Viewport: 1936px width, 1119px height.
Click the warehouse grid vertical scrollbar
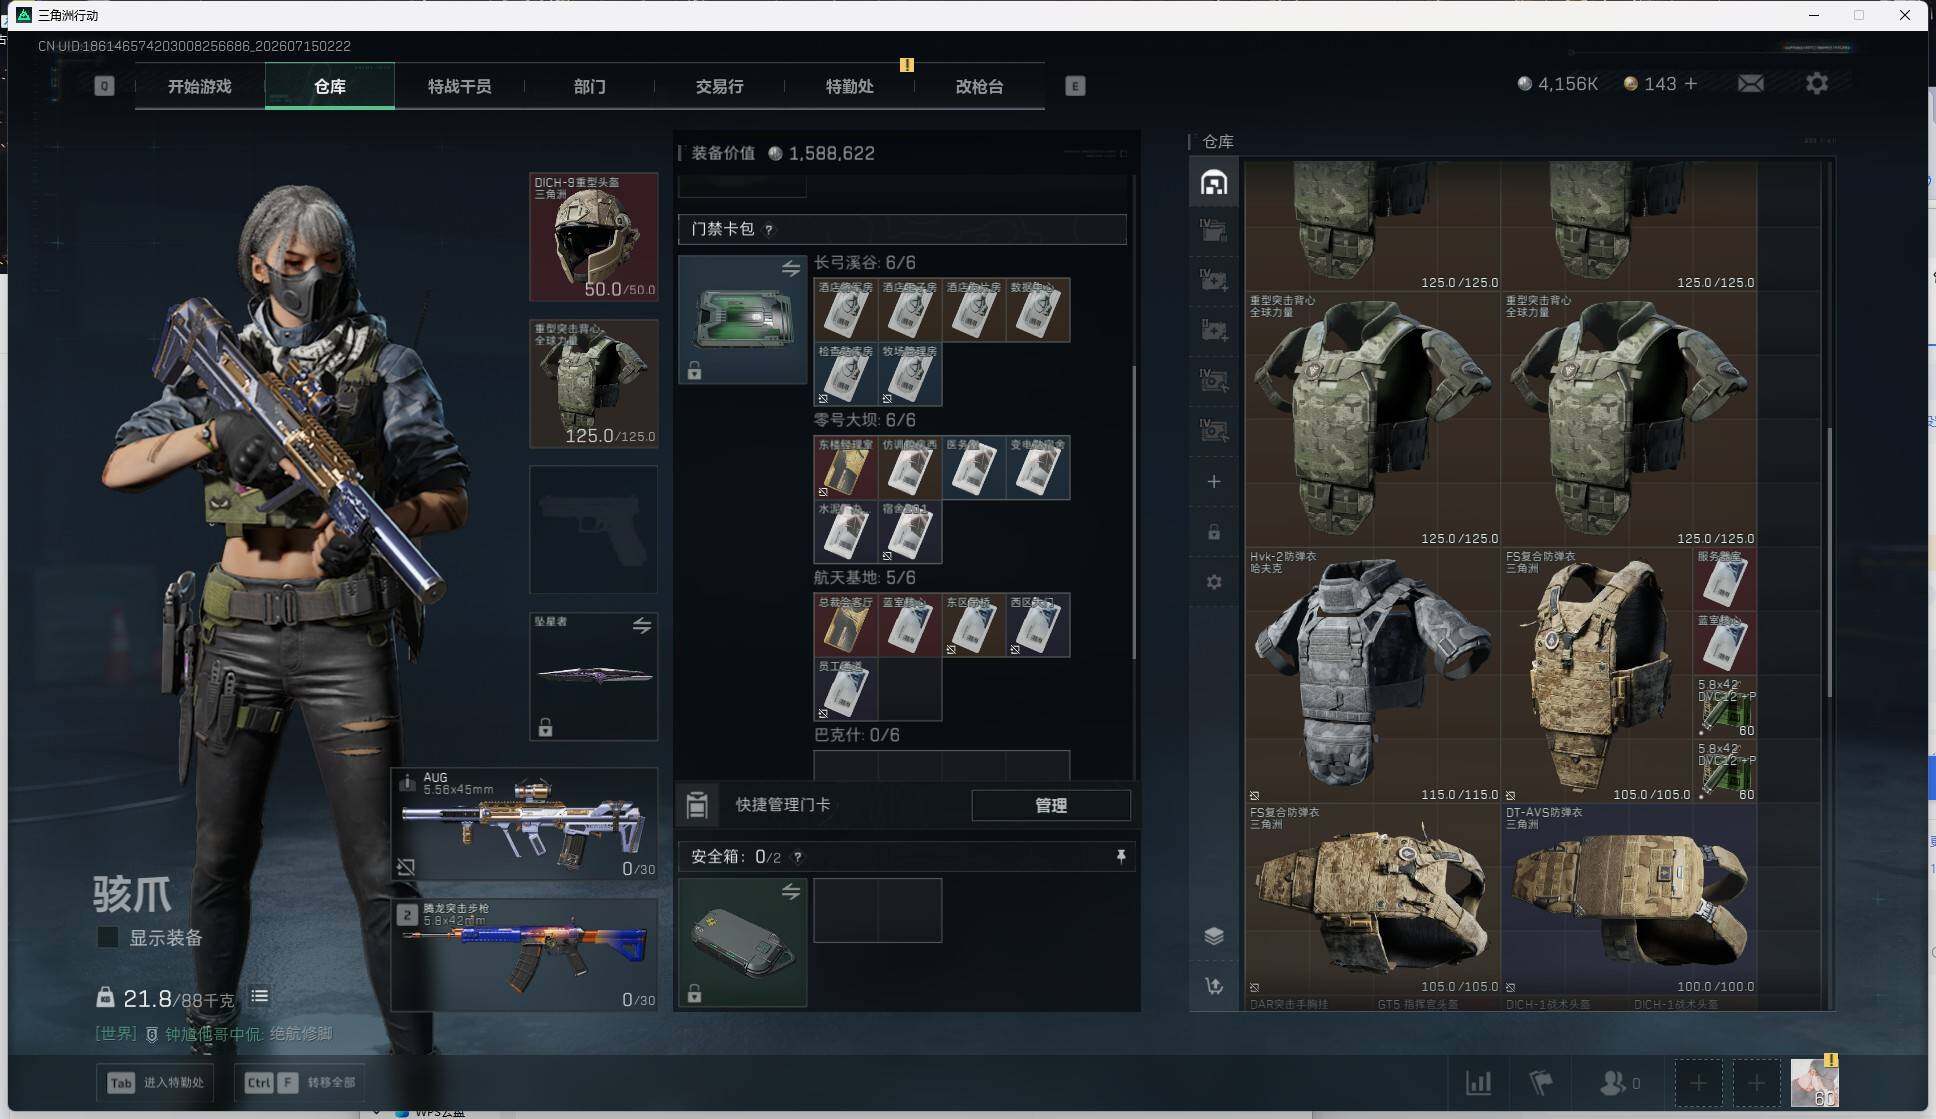pos(1829,562)
